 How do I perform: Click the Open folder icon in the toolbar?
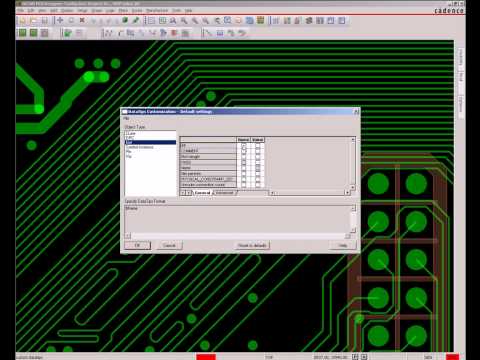33,21
